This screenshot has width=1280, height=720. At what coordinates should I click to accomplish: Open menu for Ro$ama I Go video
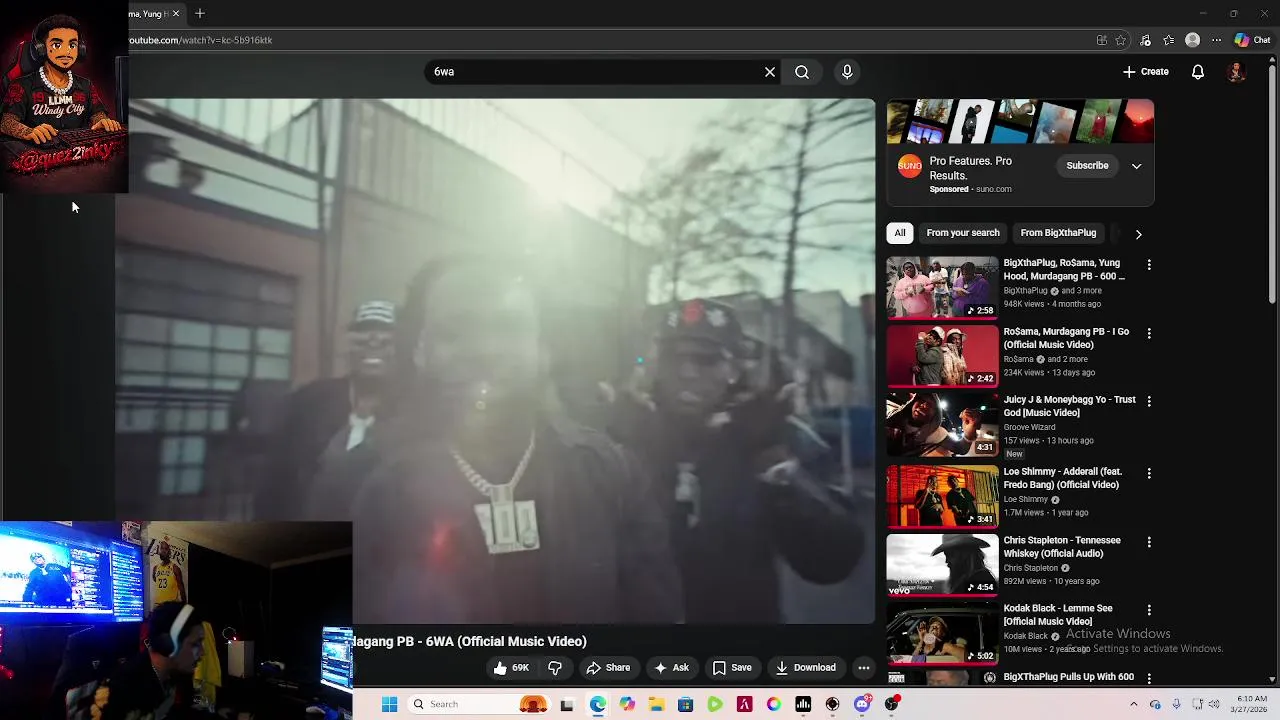coord(1149,333)
